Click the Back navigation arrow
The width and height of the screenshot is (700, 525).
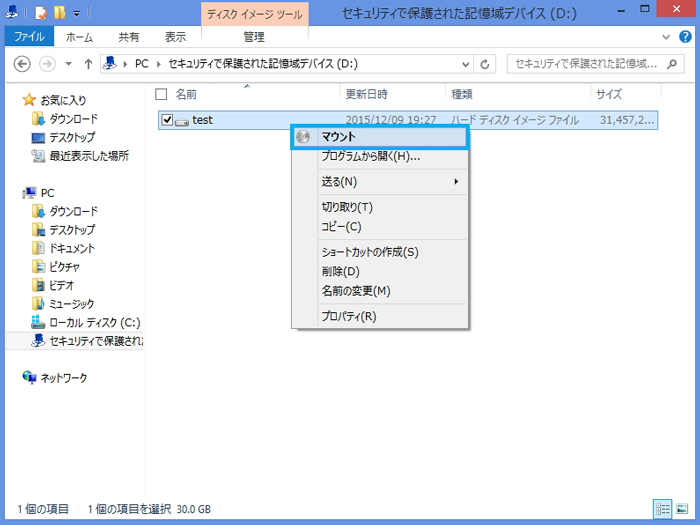click(22, 64)
